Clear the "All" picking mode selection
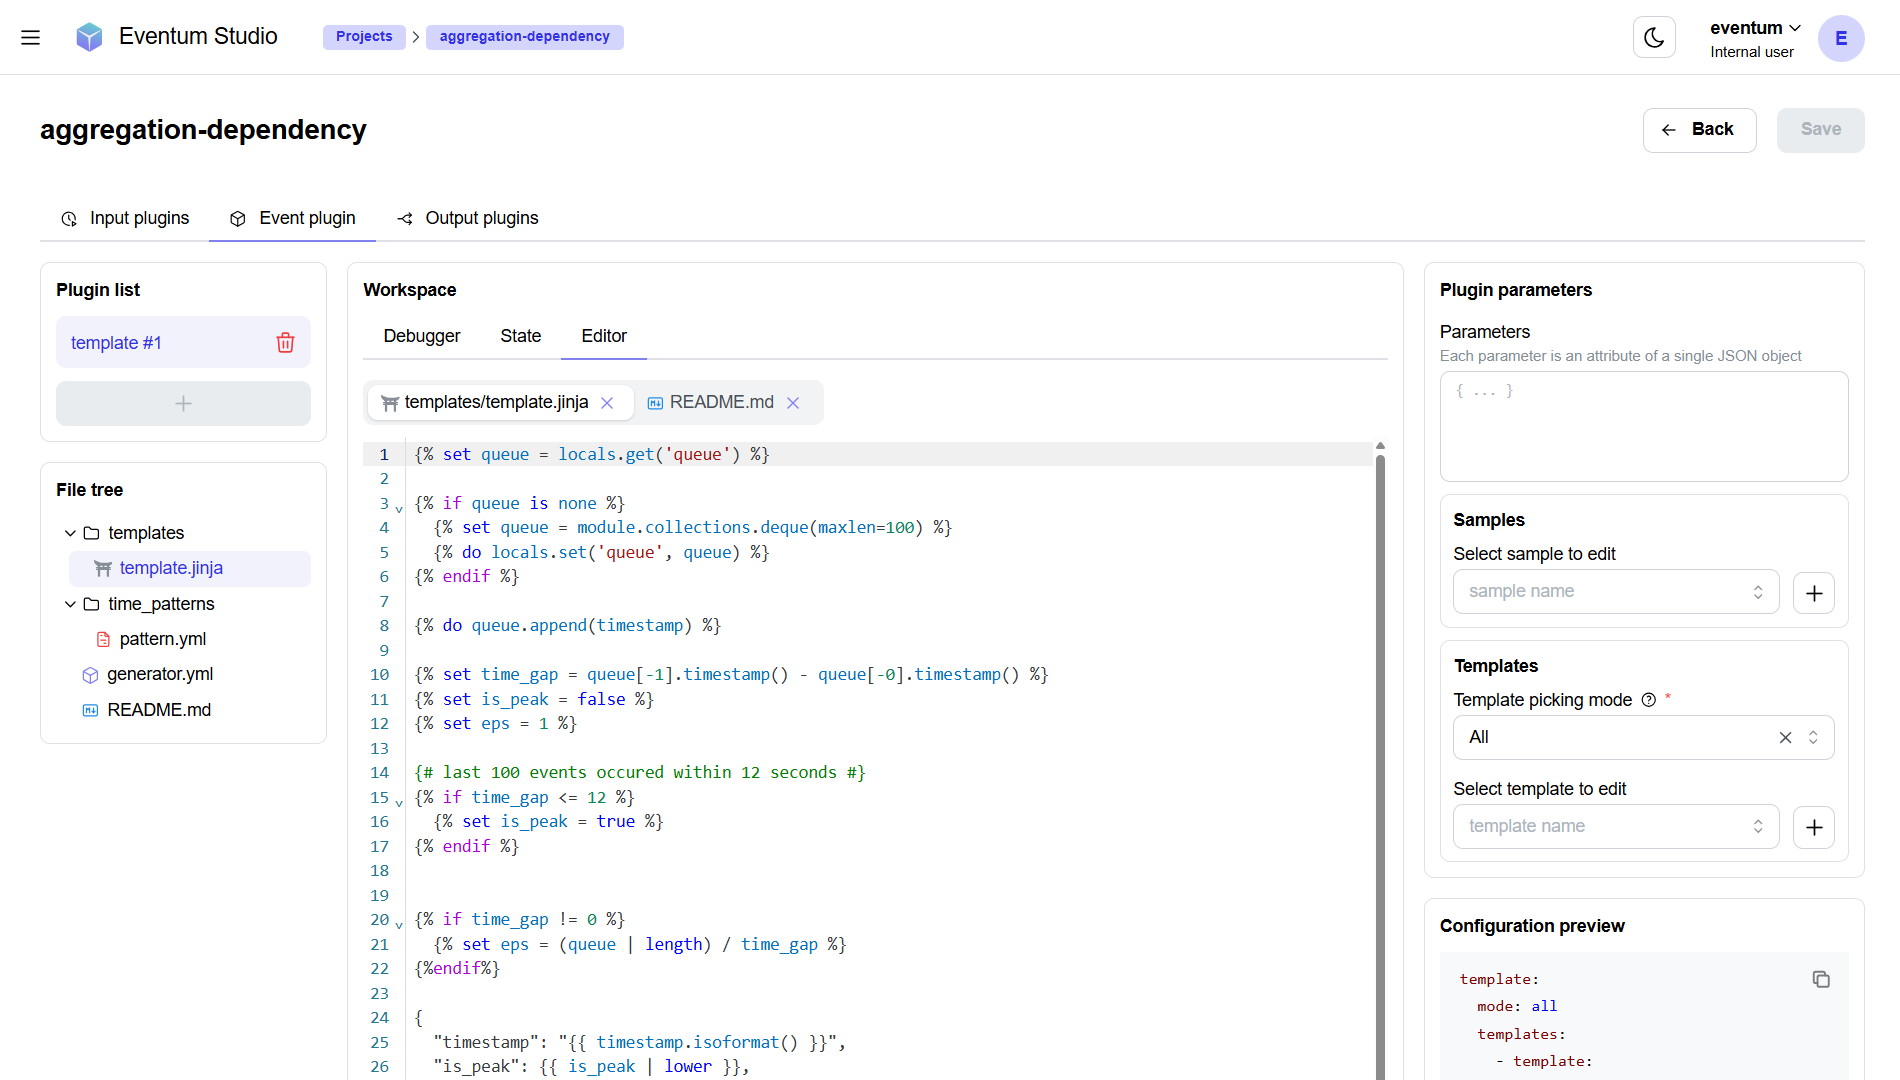This screenshot has height=1080, width=1900. pyautogui.click(x=1785, y=737)
